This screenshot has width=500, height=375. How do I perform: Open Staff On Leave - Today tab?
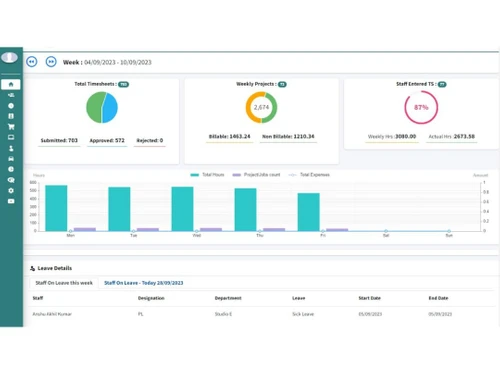tap(144, 283)
